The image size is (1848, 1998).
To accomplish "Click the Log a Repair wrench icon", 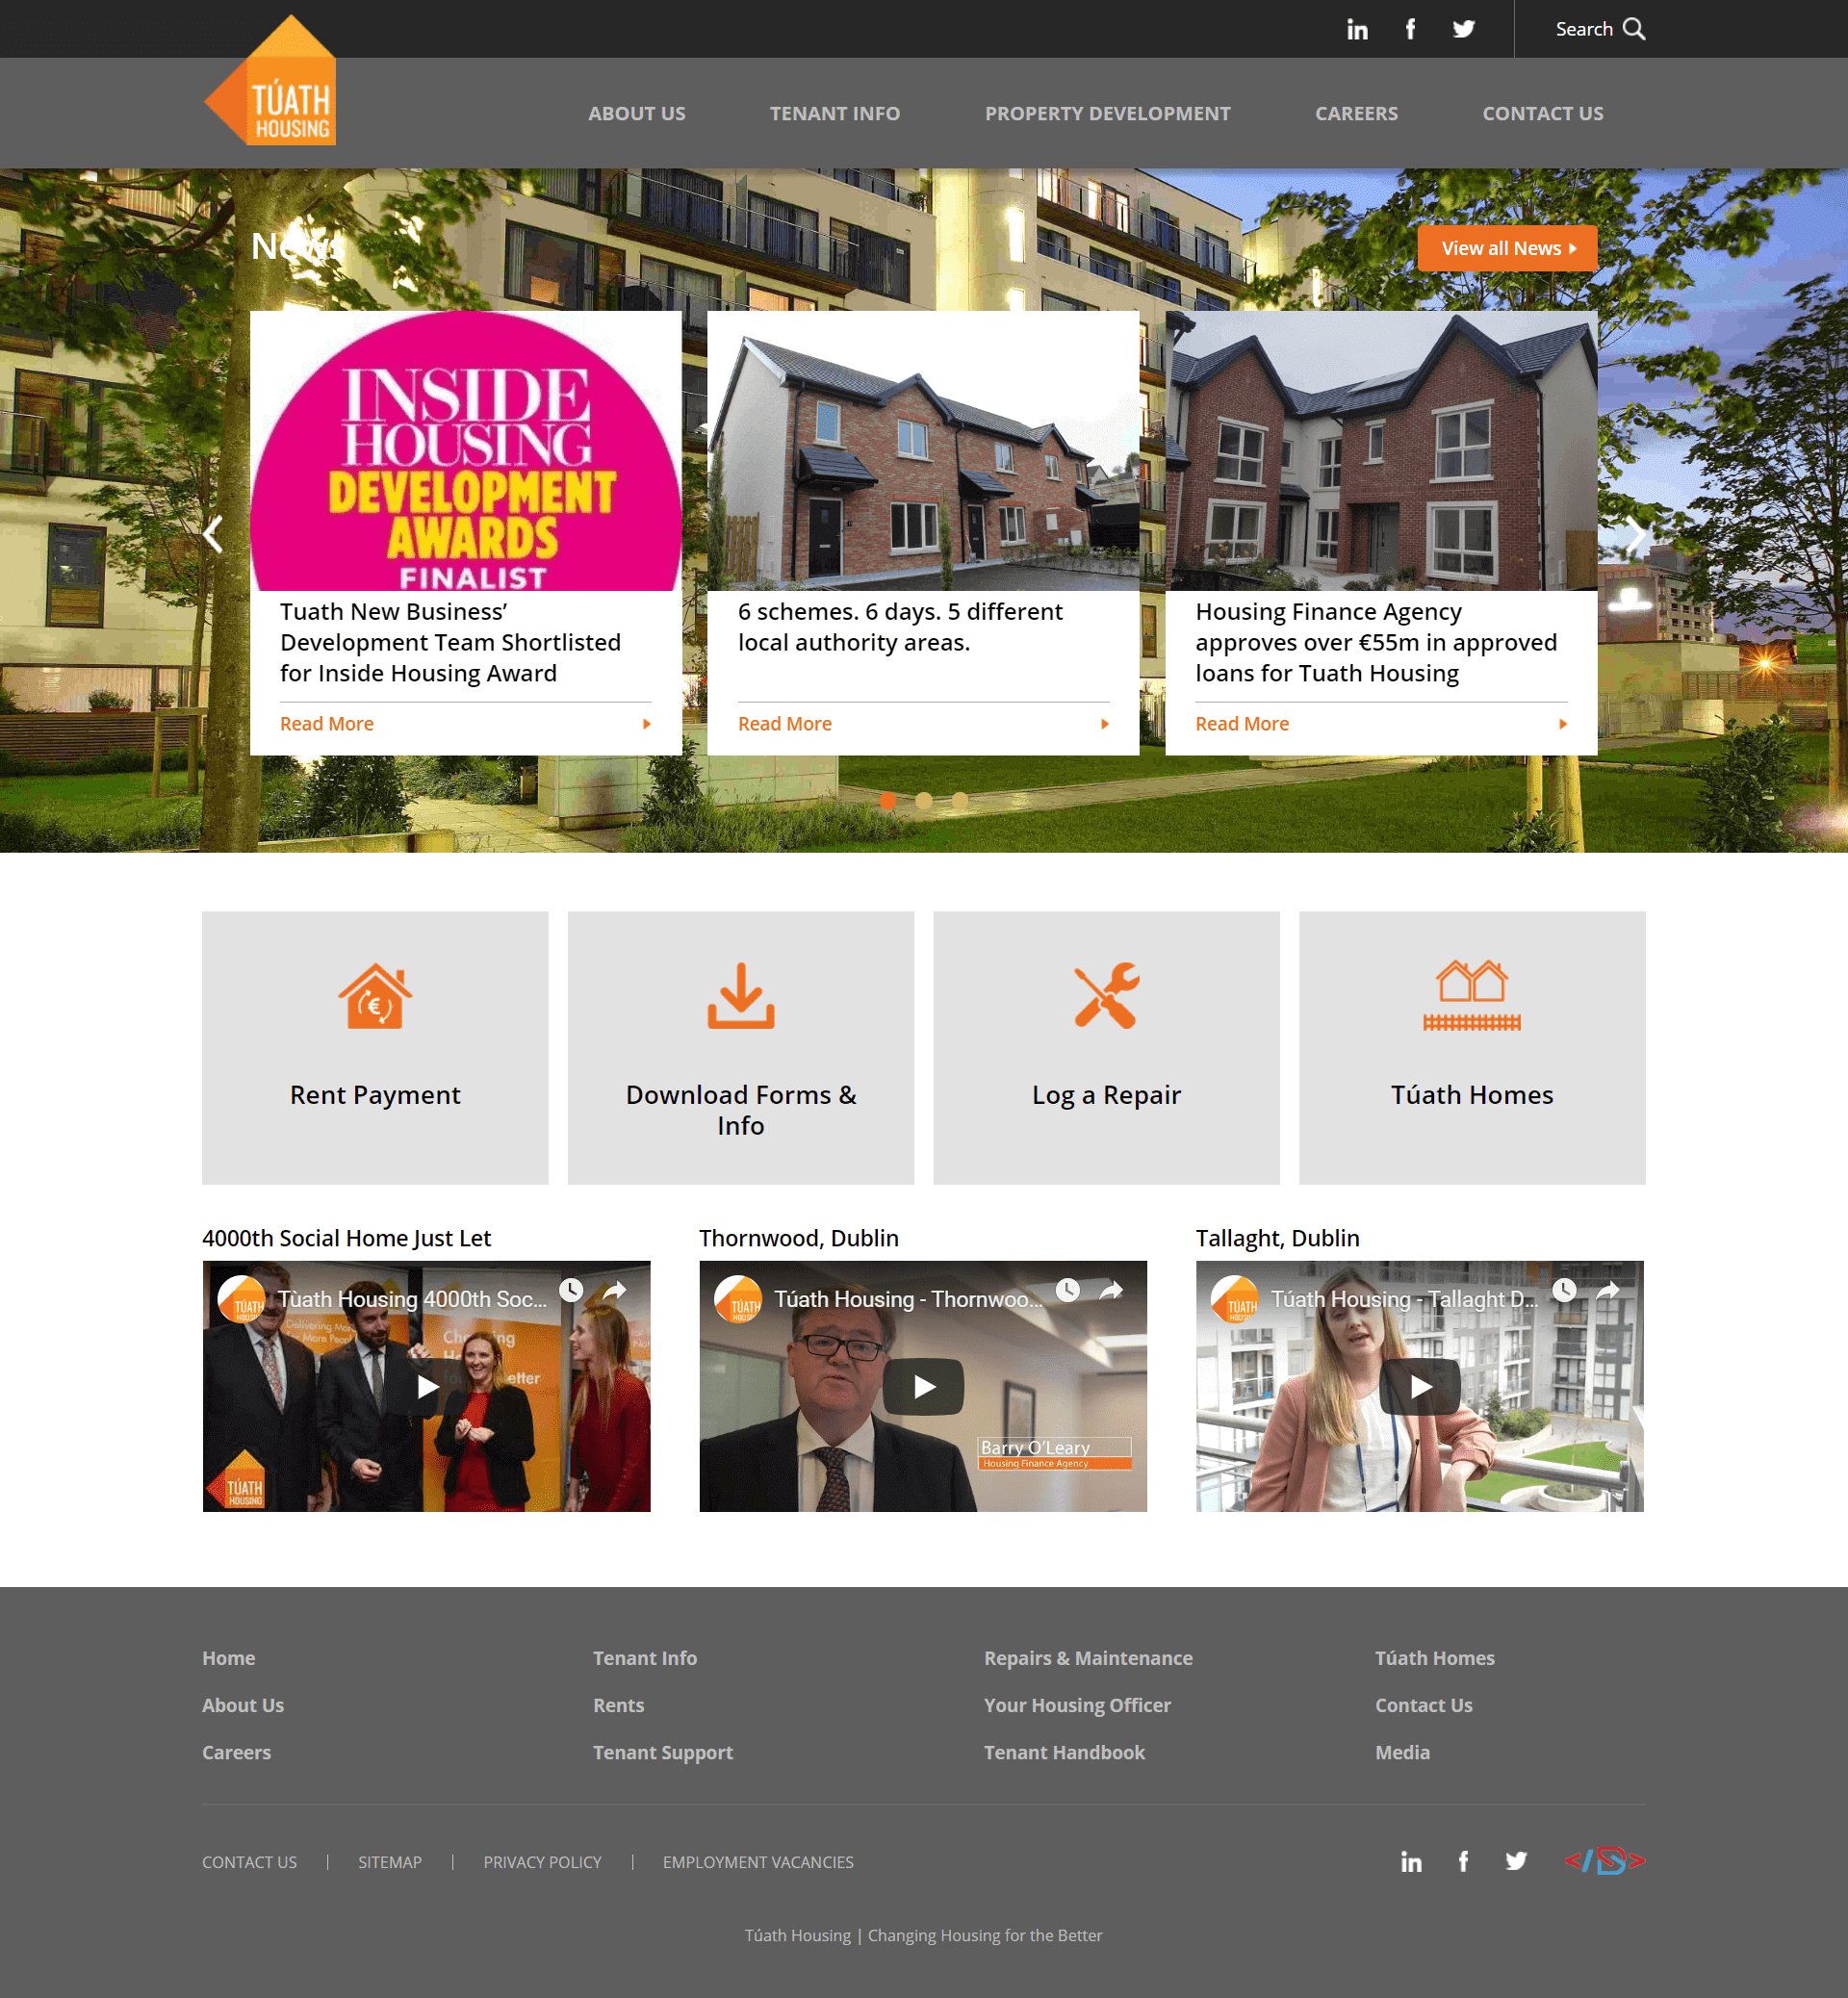I will pos(1107,994).
